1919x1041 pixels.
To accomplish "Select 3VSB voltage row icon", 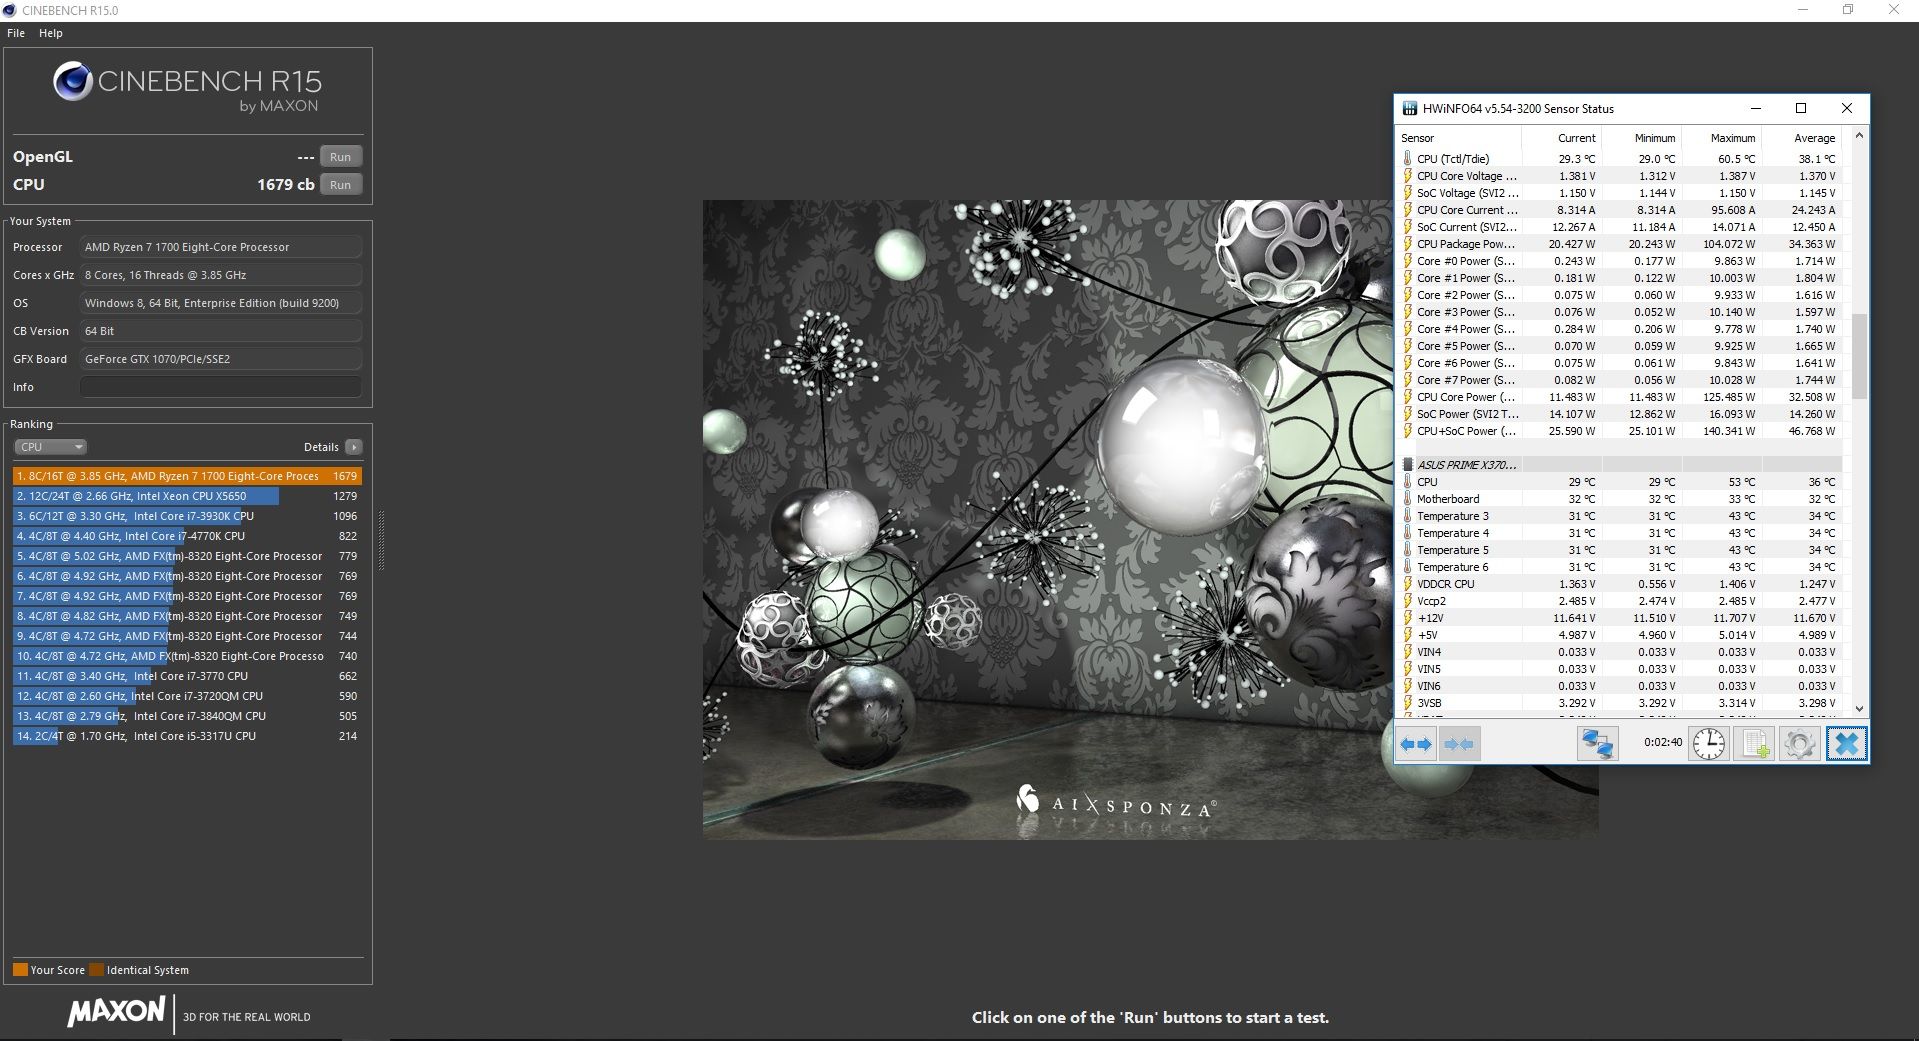I will (1408, 703).
